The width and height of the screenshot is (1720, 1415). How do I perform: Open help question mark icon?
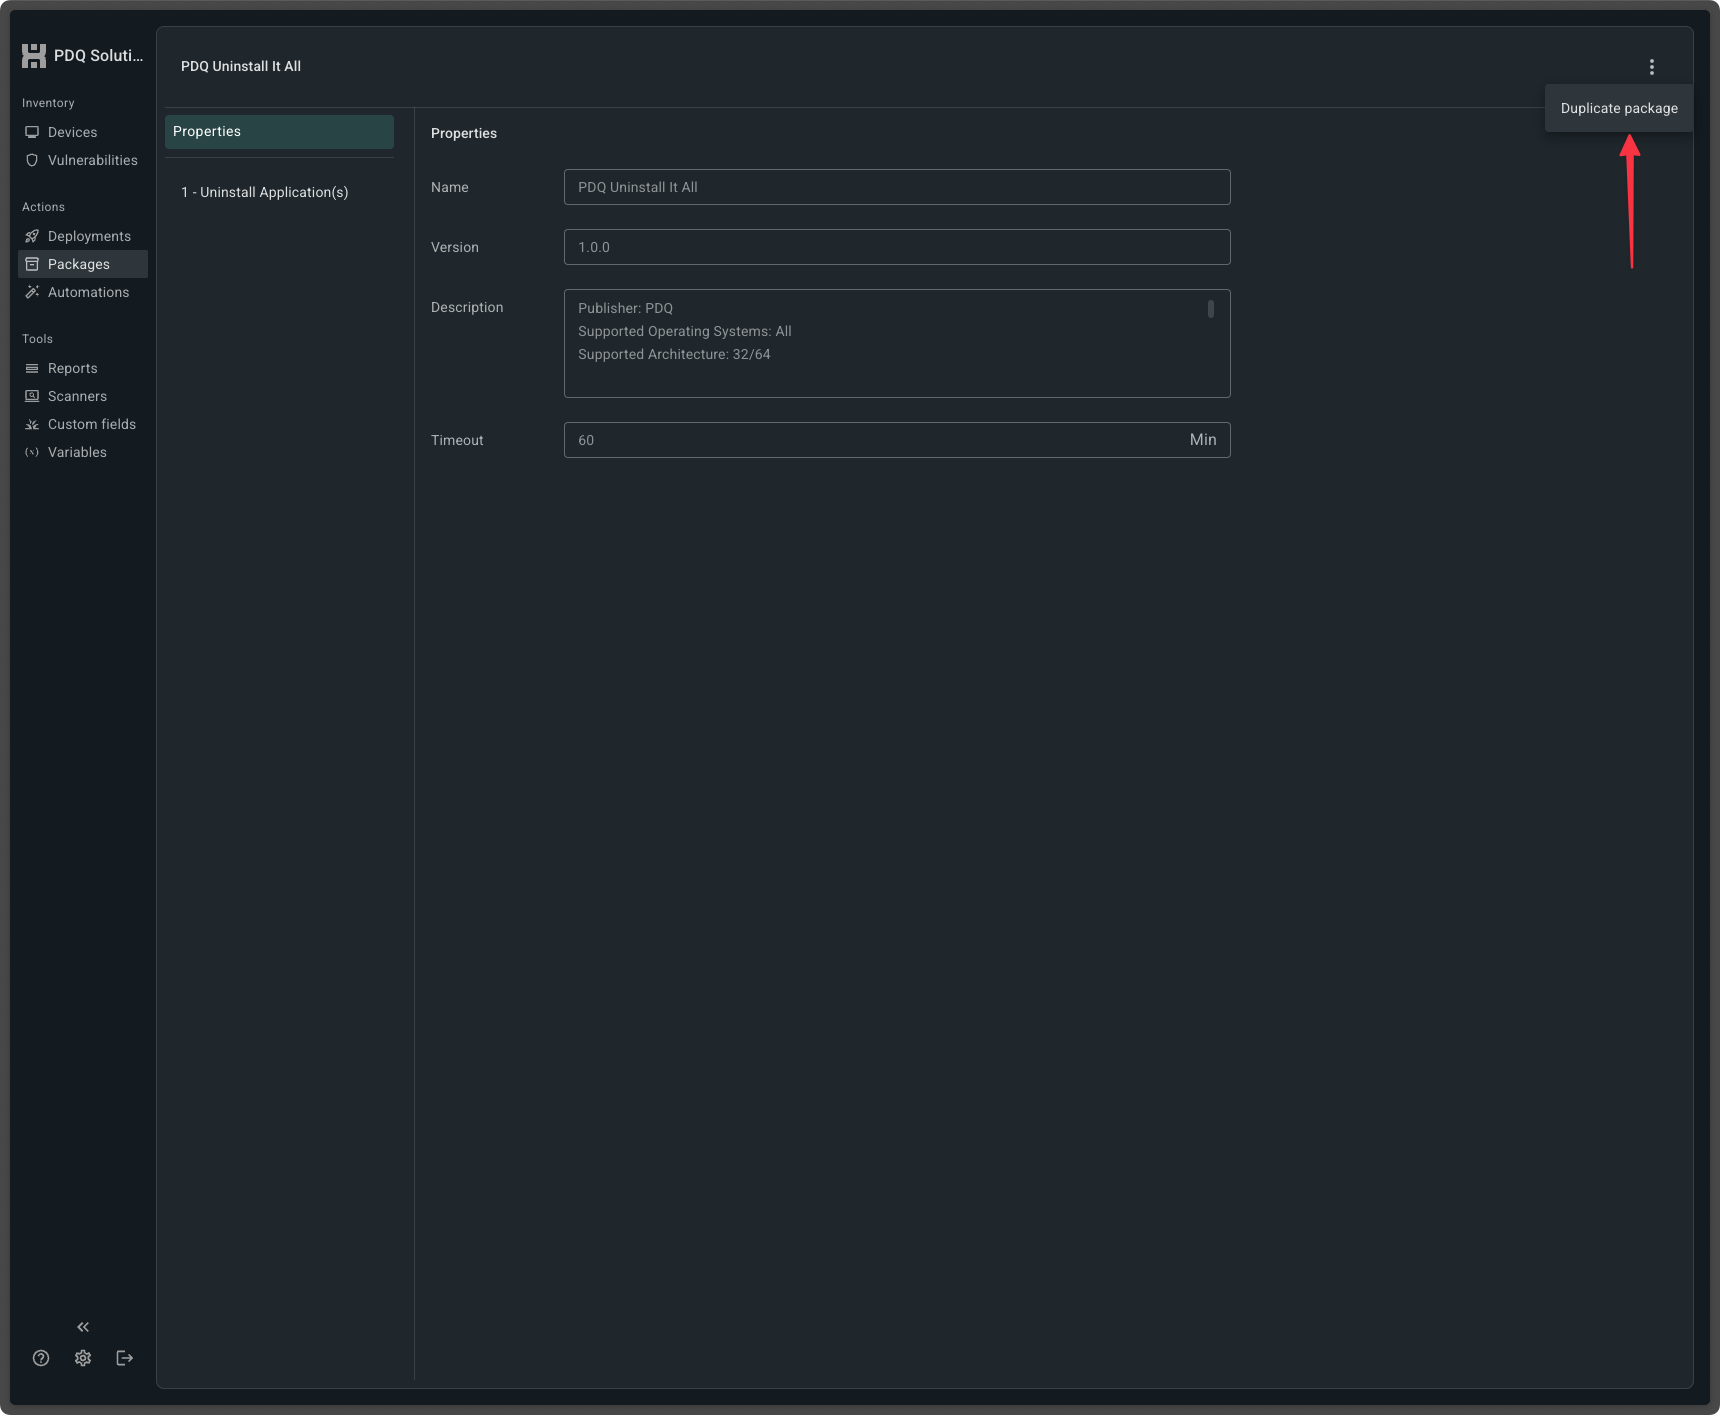pos(41,1358)
